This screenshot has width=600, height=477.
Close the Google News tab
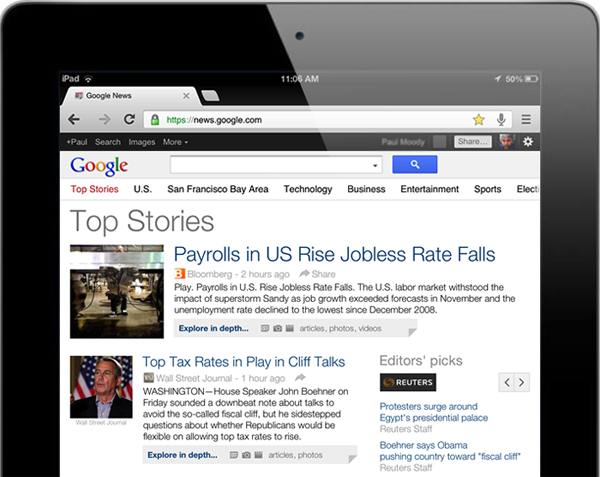point(186,96)
